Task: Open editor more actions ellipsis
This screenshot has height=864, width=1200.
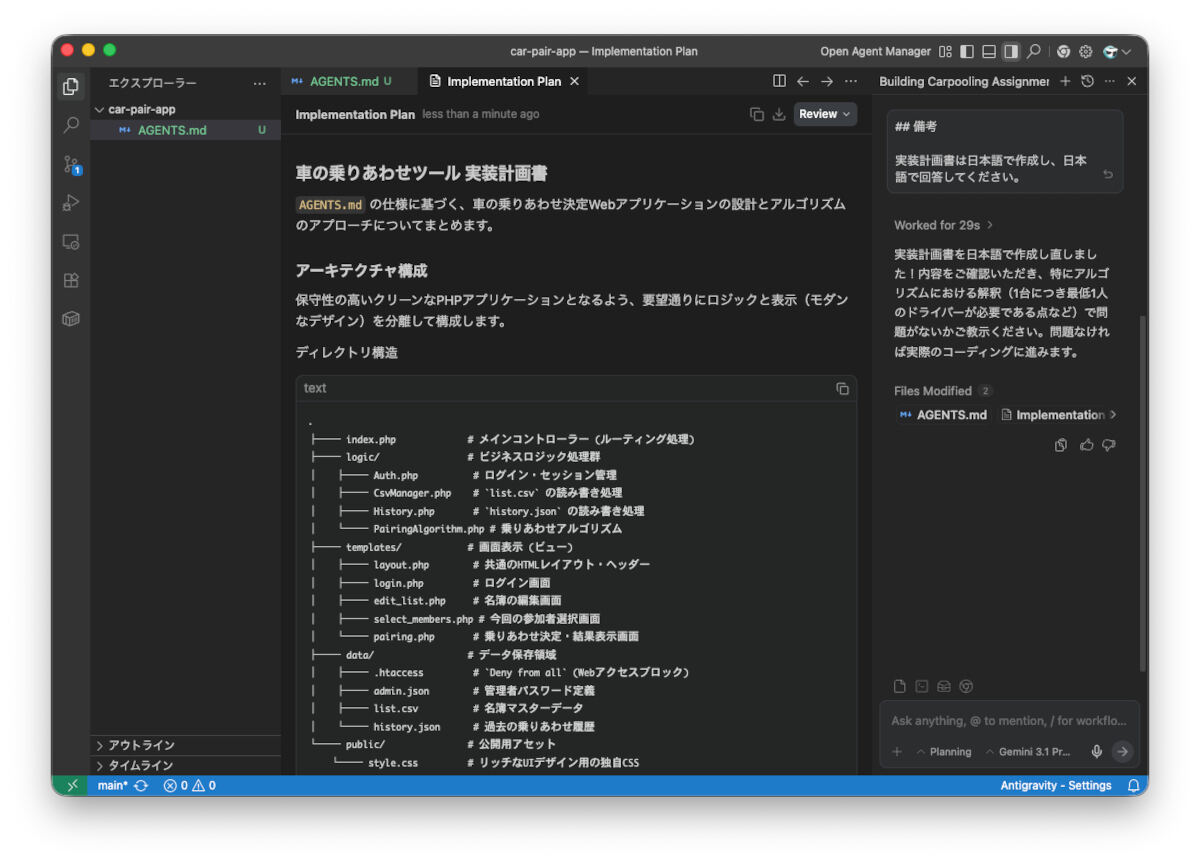Action: 851,81
